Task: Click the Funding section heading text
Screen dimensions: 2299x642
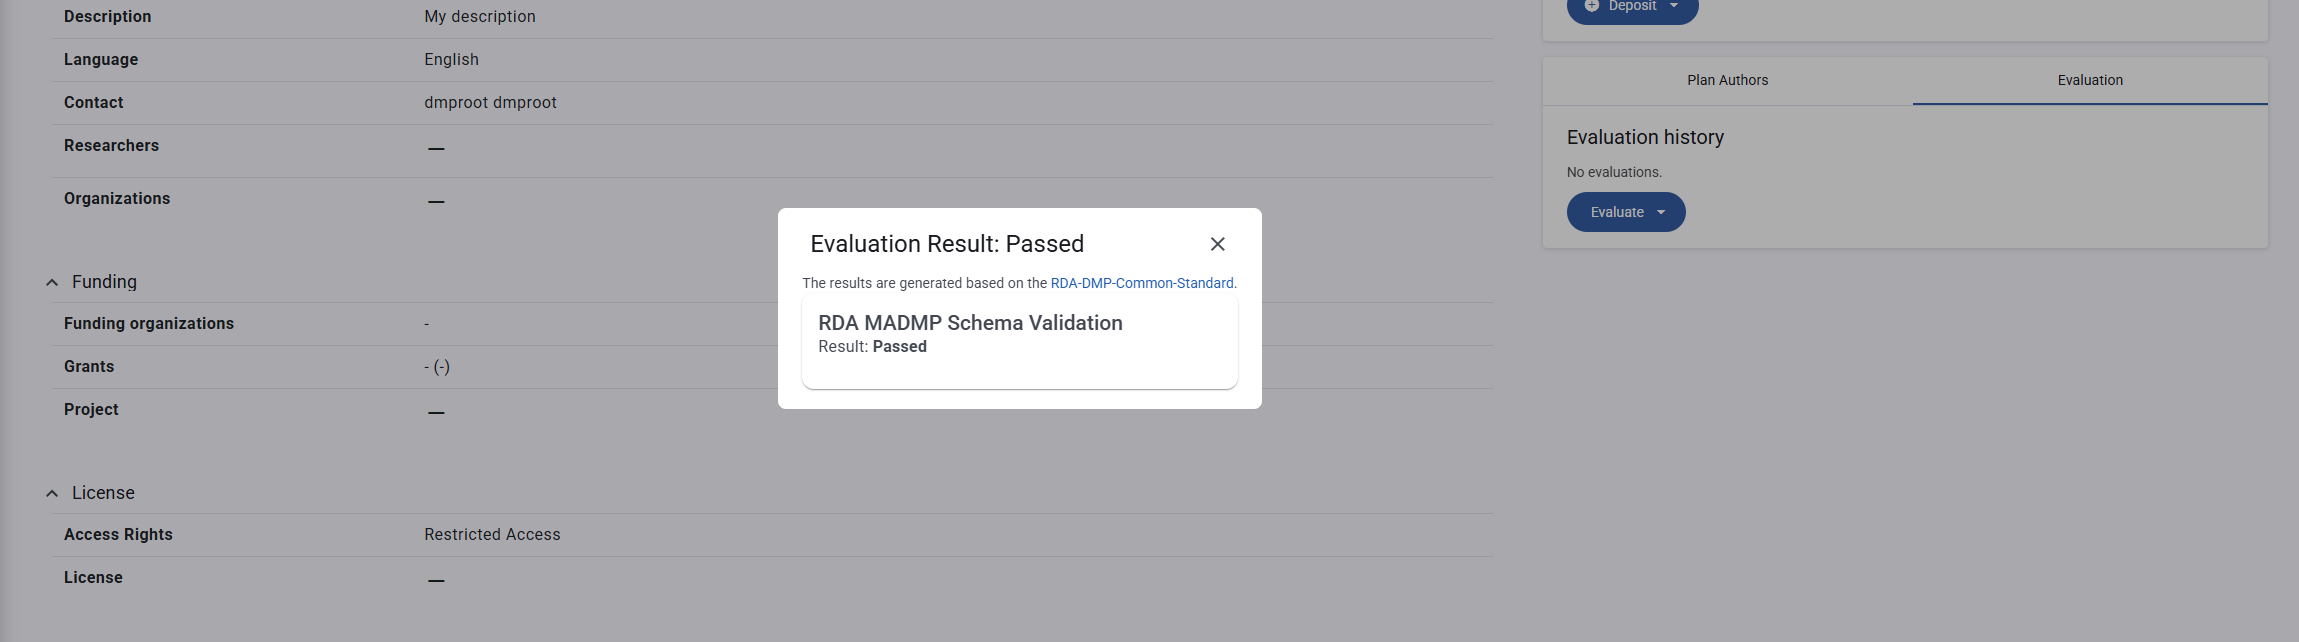Action: (x=104, y=282)
